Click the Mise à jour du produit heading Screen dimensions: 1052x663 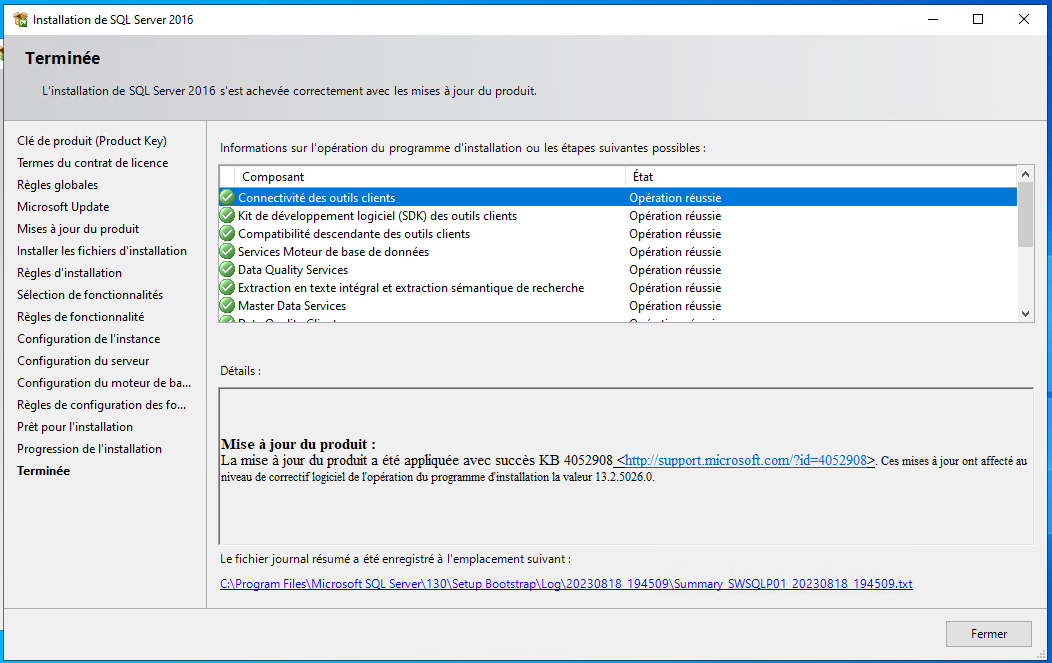click(x=299, y=444)
